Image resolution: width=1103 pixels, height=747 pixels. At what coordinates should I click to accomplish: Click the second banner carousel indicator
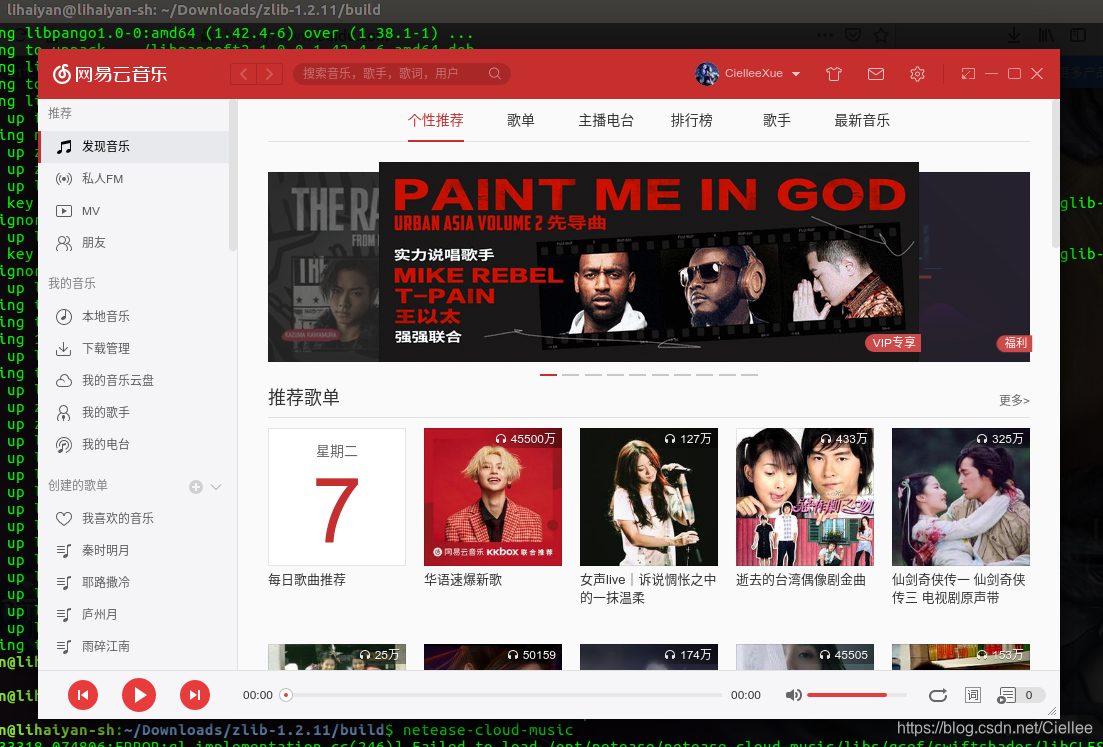coord(570,375)
